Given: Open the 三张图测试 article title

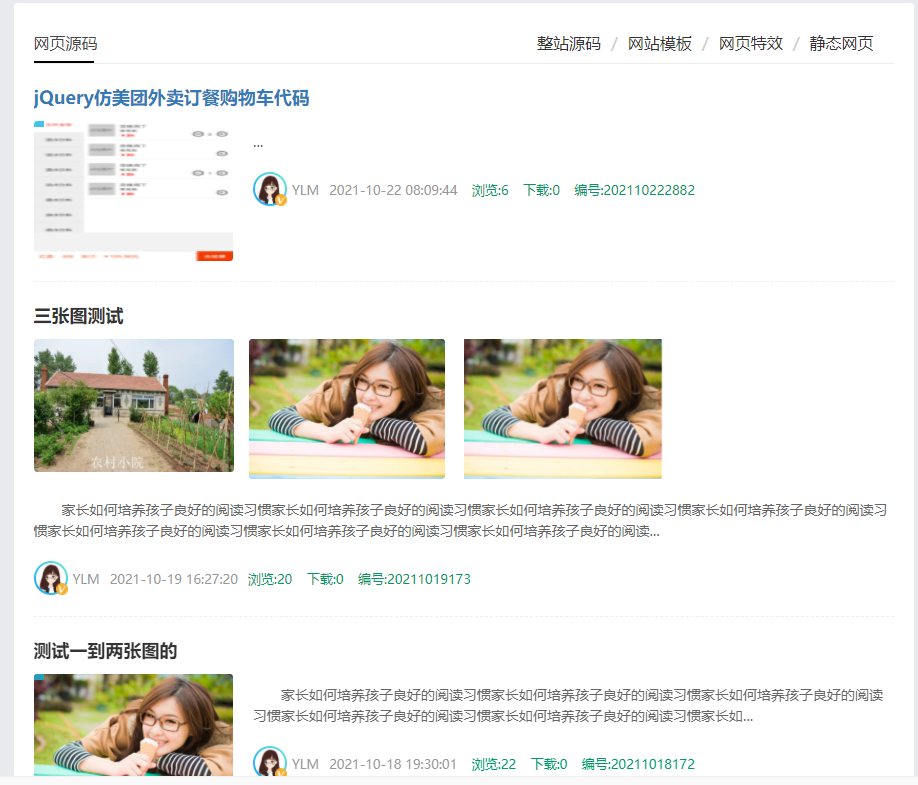Looking at the screenshot, I should [x=78, y=316].
